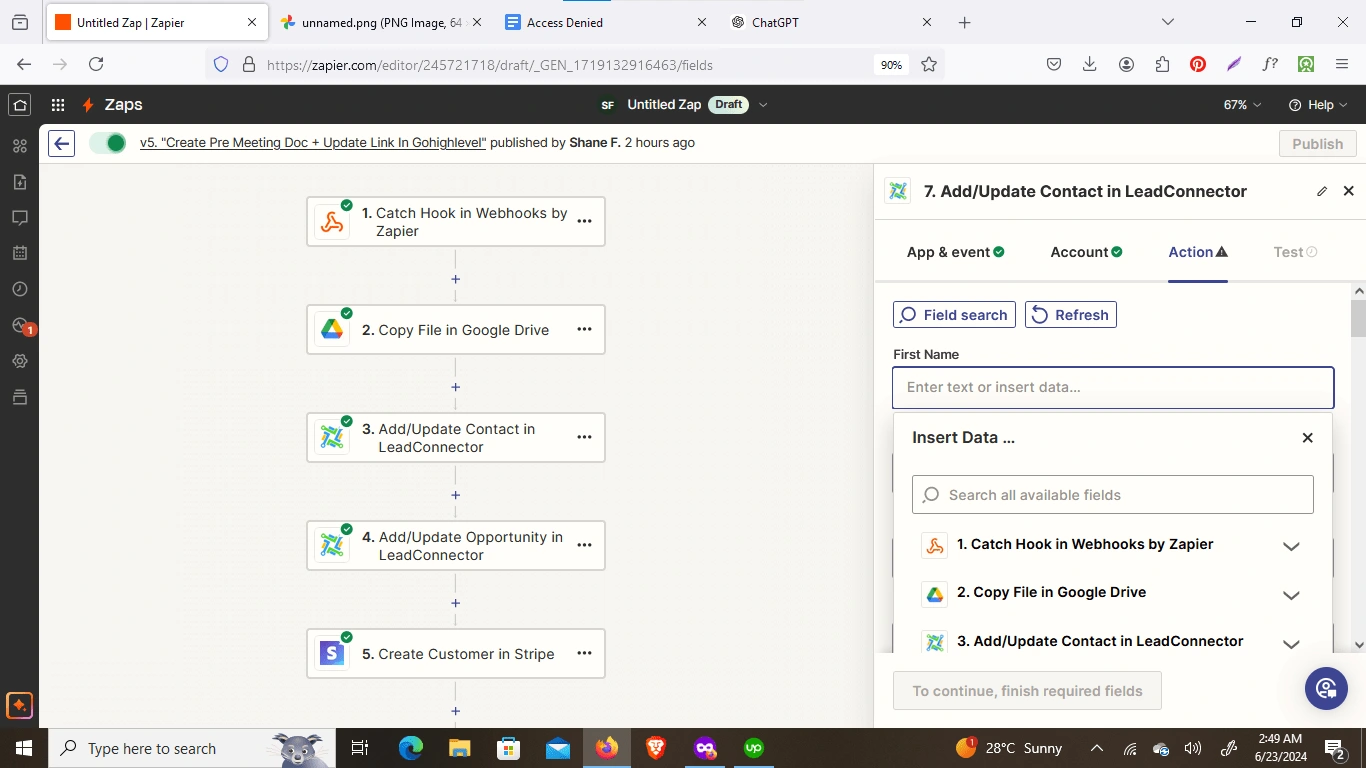Open File Explorer from taskbar
This screenshot has height=768, width=1366.
coord(460,748)
